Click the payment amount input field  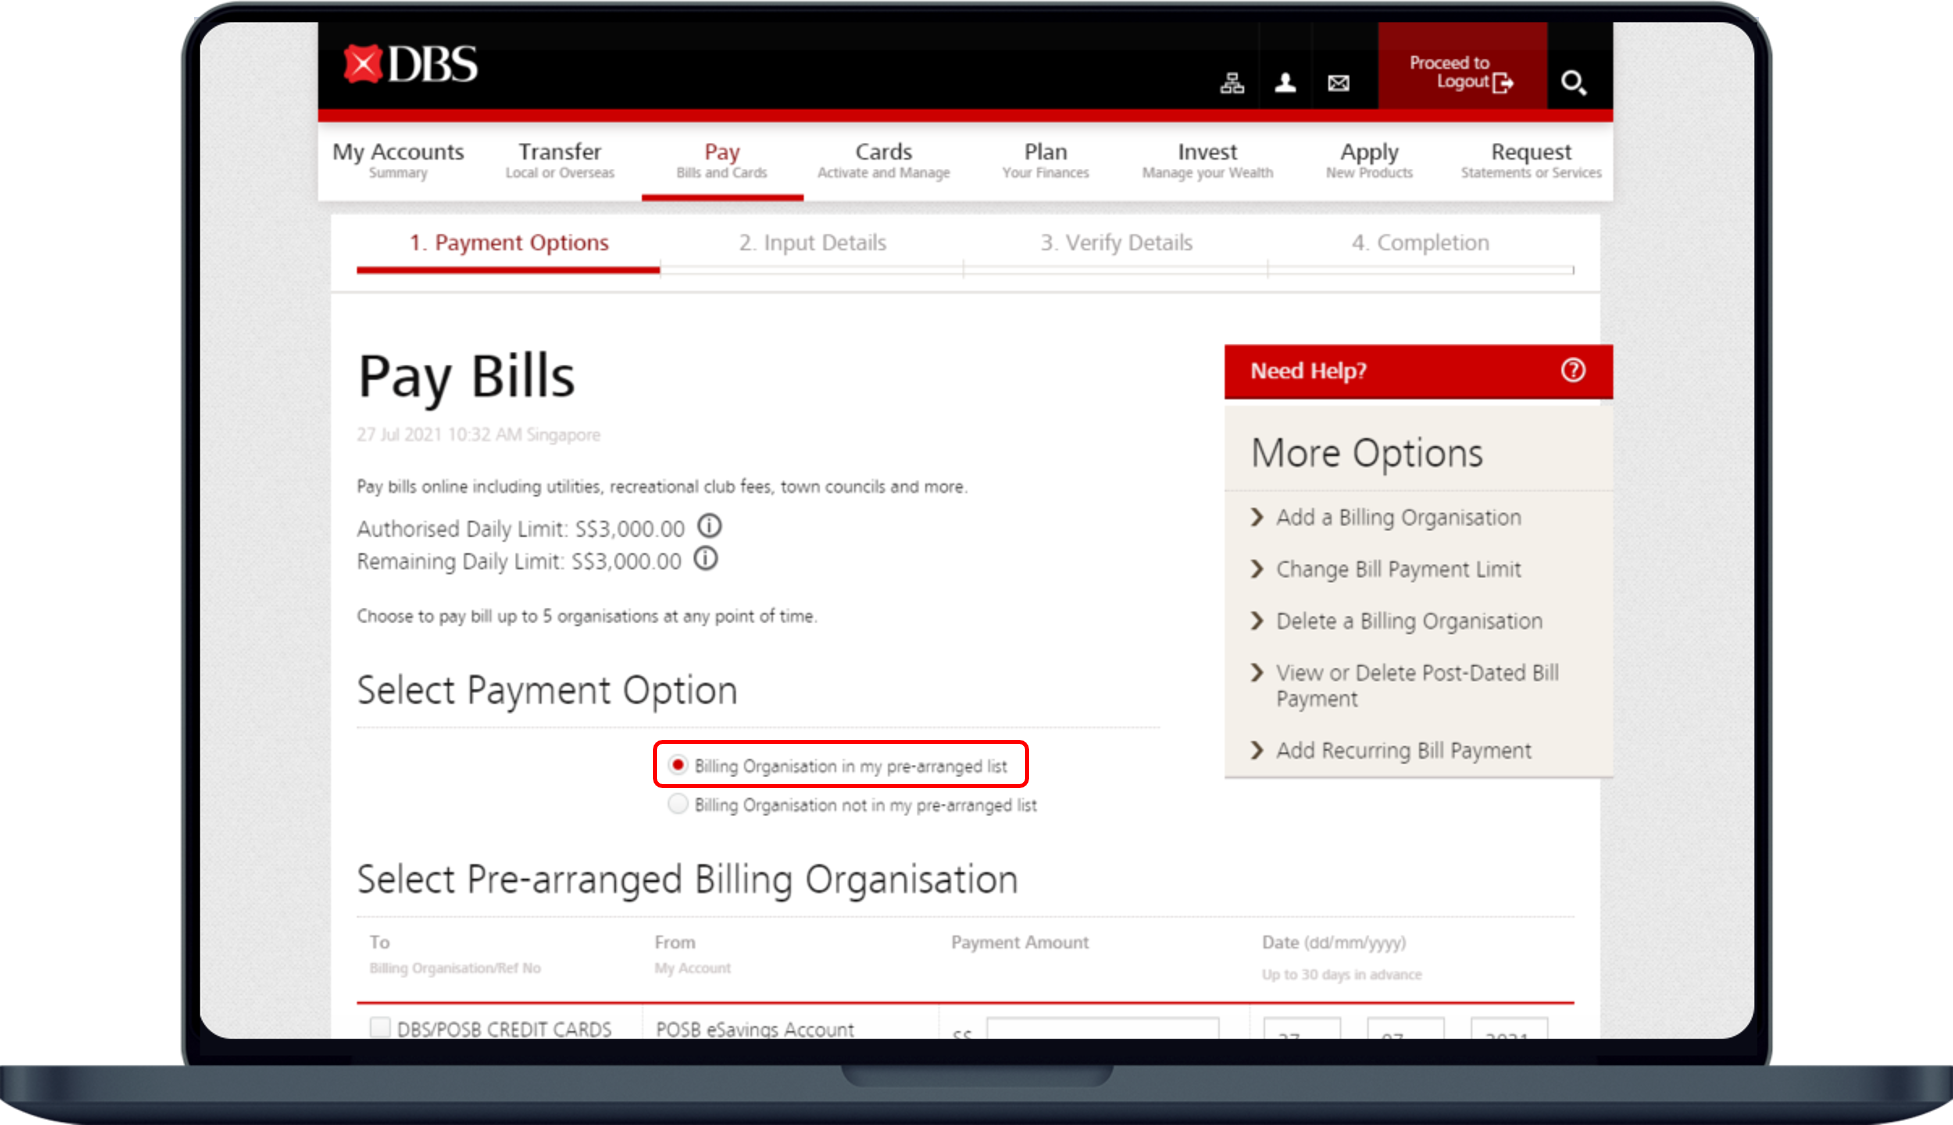pos(1102,1028)
